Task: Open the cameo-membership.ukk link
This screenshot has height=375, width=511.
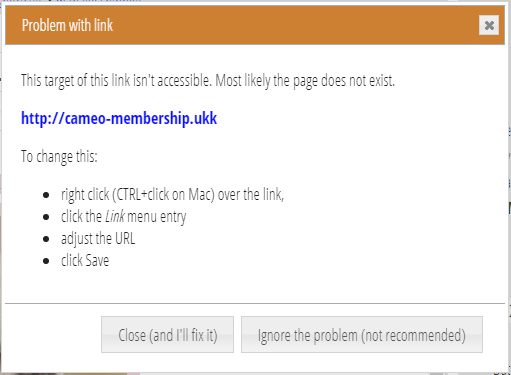Action: [119, 118]
